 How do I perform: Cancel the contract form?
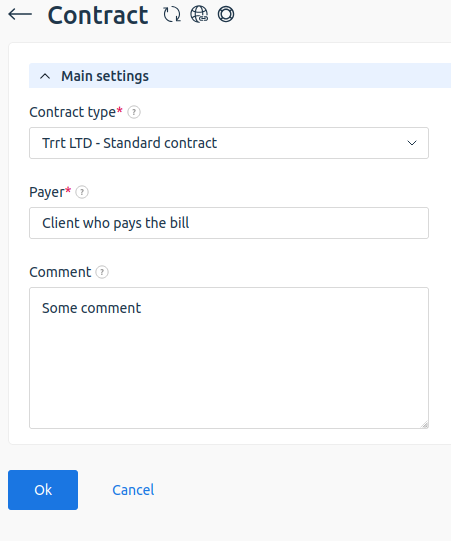click(x=133, y=490)
